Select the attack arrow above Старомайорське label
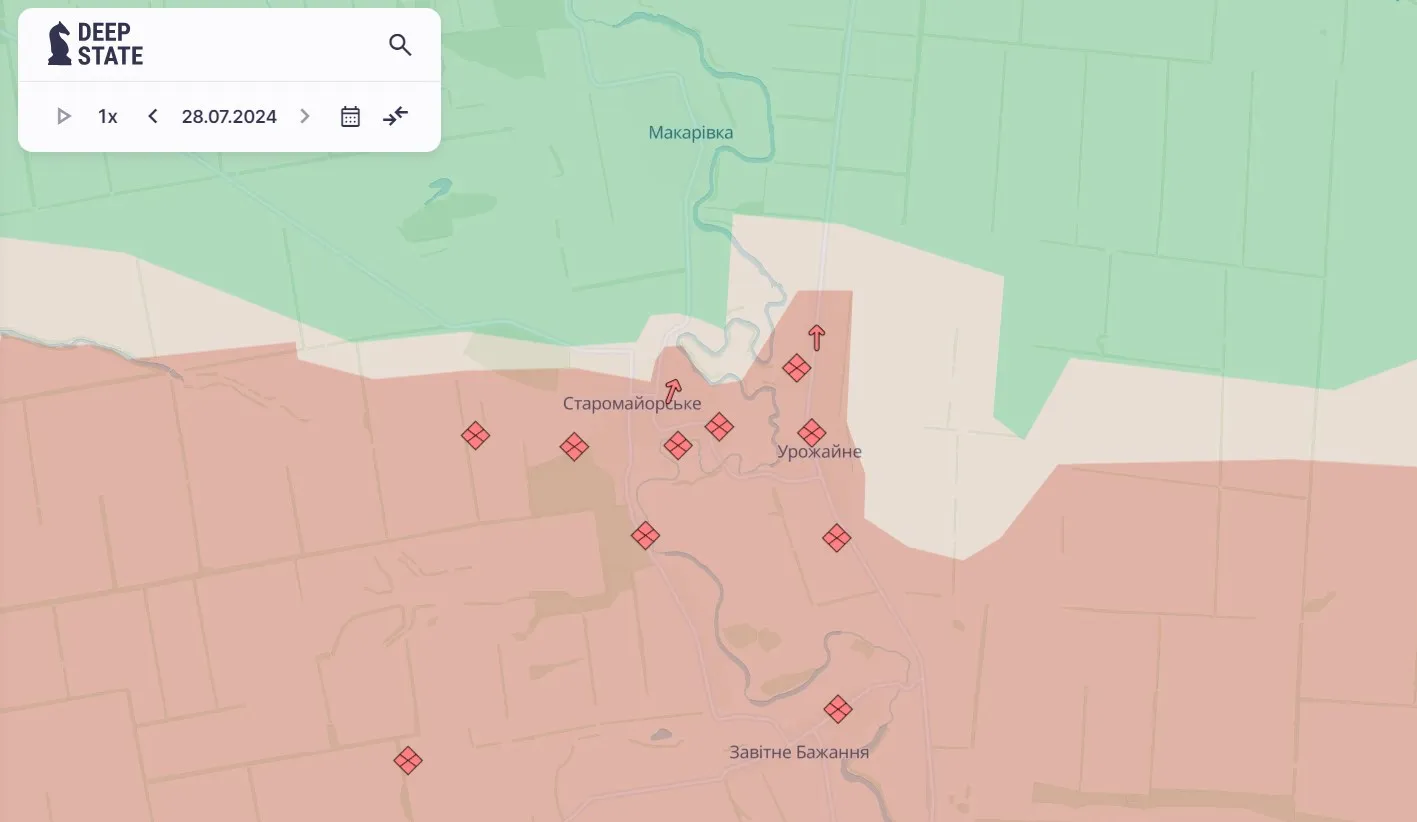This screenshot has width=1417, height=822. tap(673, 390)
